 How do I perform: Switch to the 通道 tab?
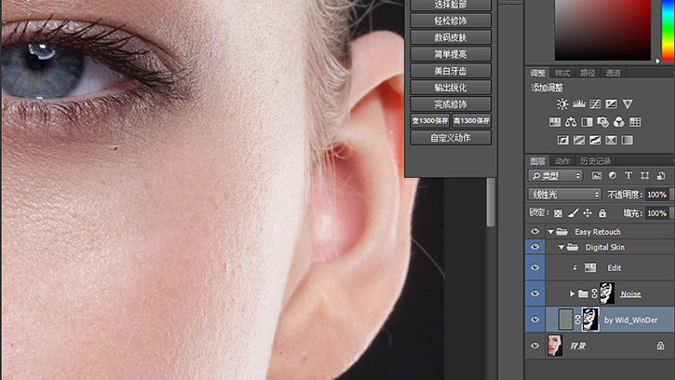(x=613, y=73)
